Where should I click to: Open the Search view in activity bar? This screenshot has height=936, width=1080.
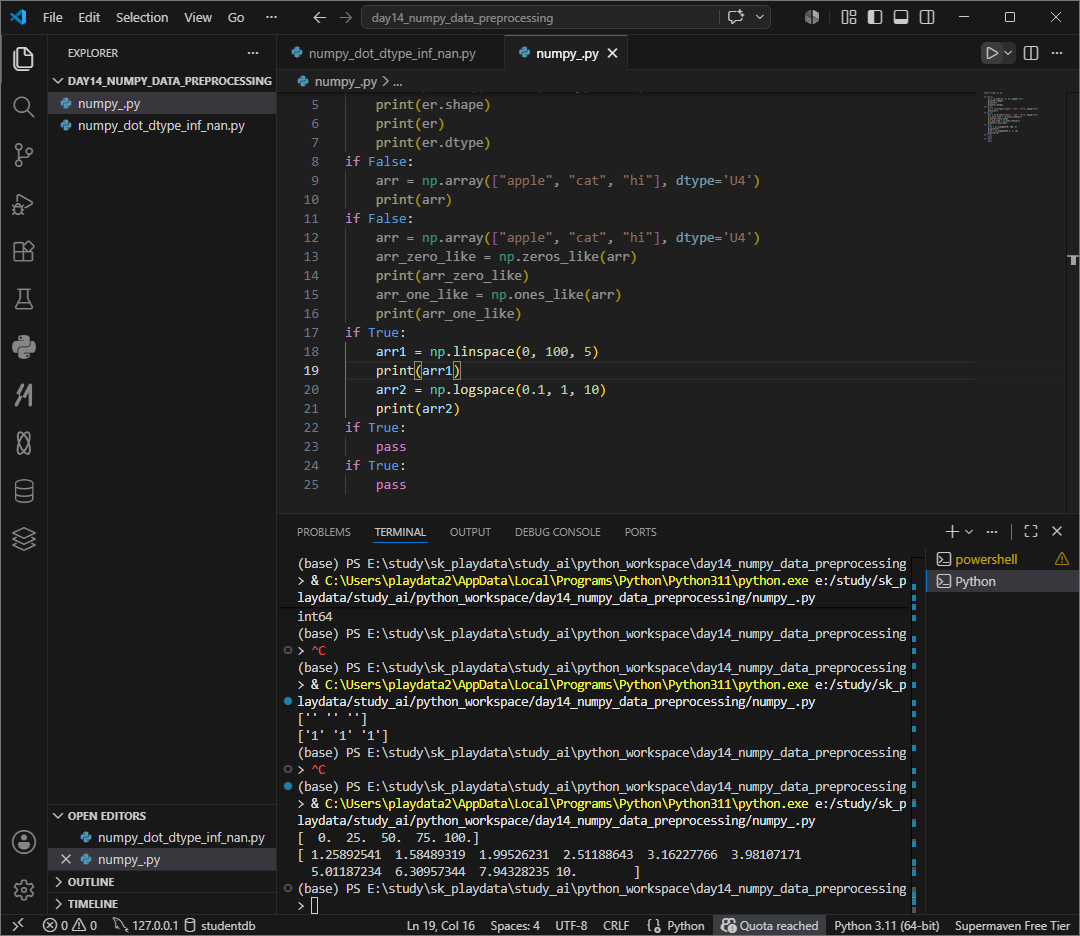(x=23, y=107)
